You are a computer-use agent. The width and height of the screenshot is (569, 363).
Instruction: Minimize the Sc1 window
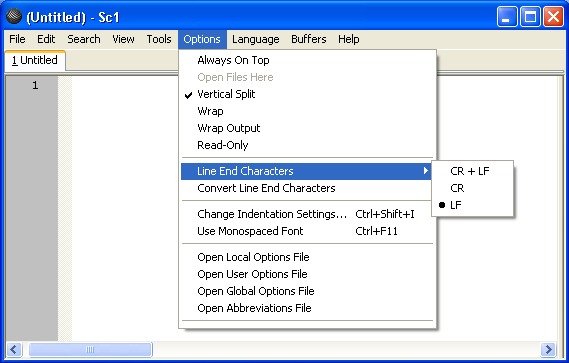pyautogui.click(x=507, y=17)
